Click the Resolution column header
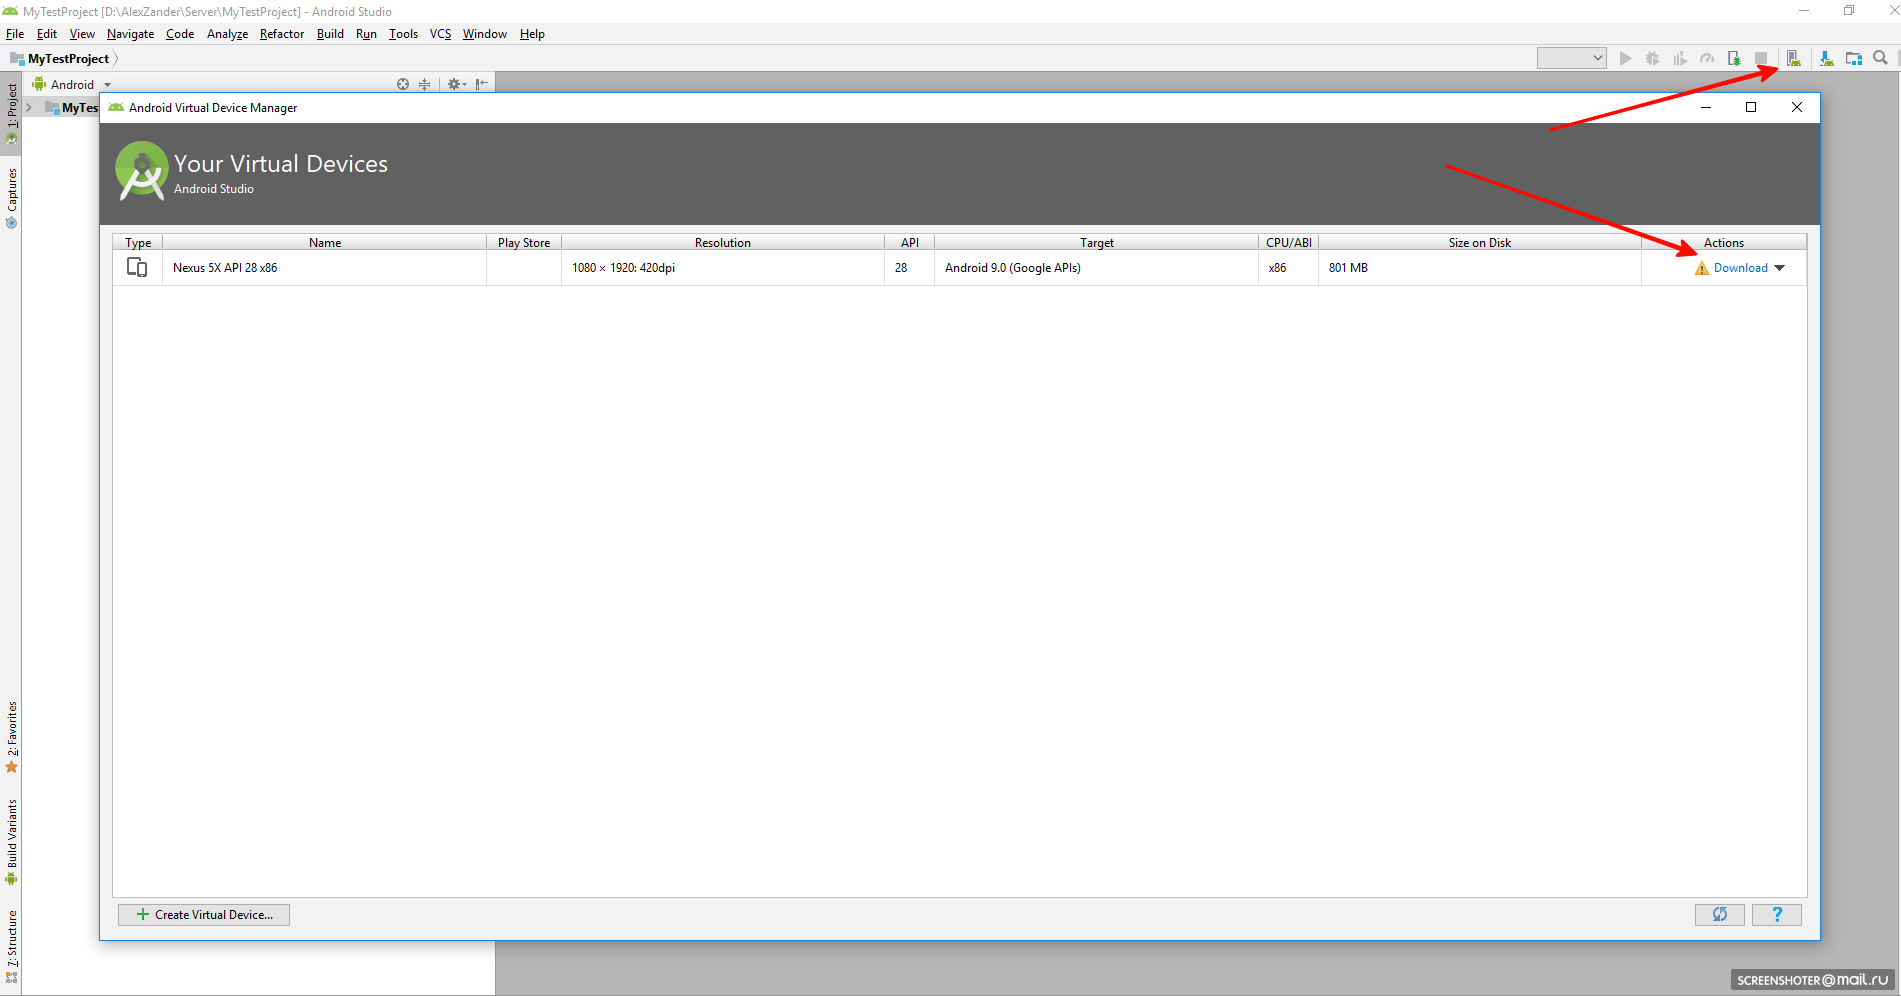Image resolution: width=1901 pixels, height=996 pixels. coord(723,242)
